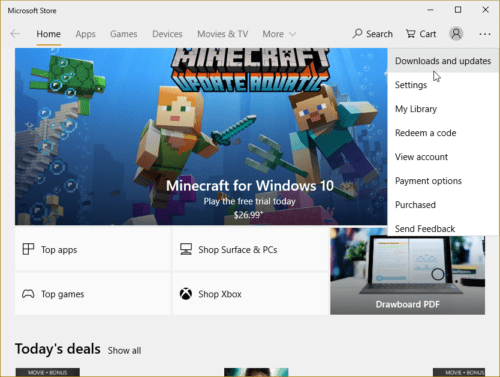
Task: Click the three-dot See more icon
Action: tap(485, 34)
